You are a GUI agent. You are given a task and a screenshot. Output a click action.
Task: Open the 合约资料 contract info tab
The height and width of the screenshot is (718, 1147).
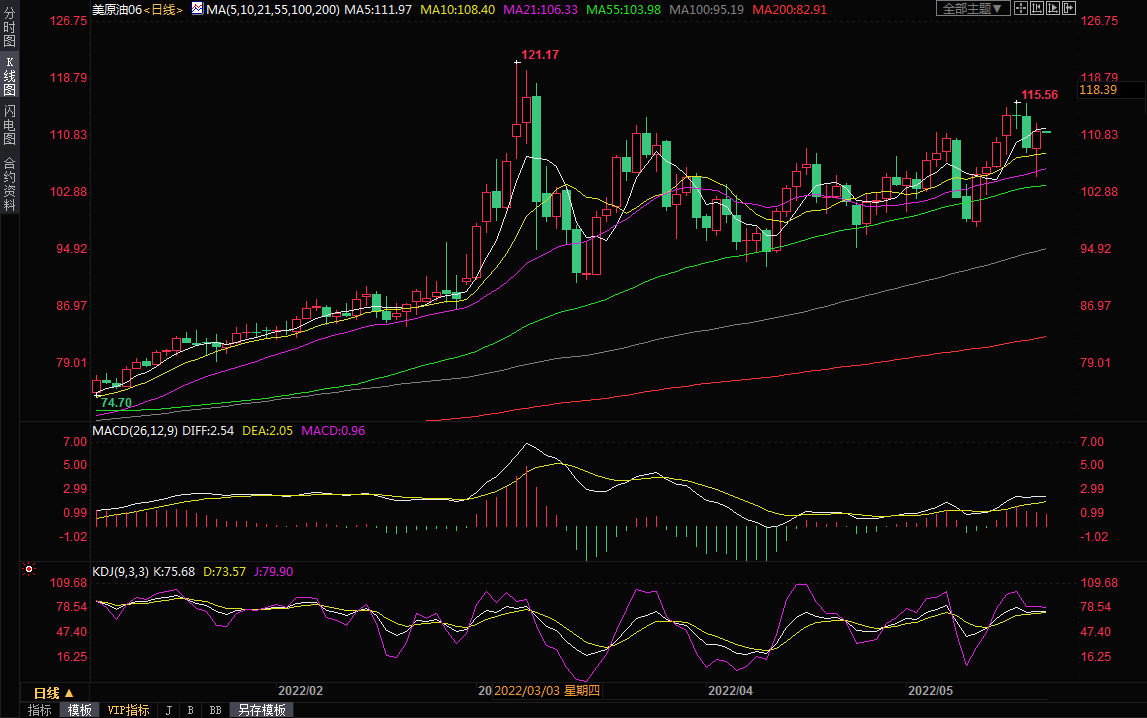click(x=9, y=184)
